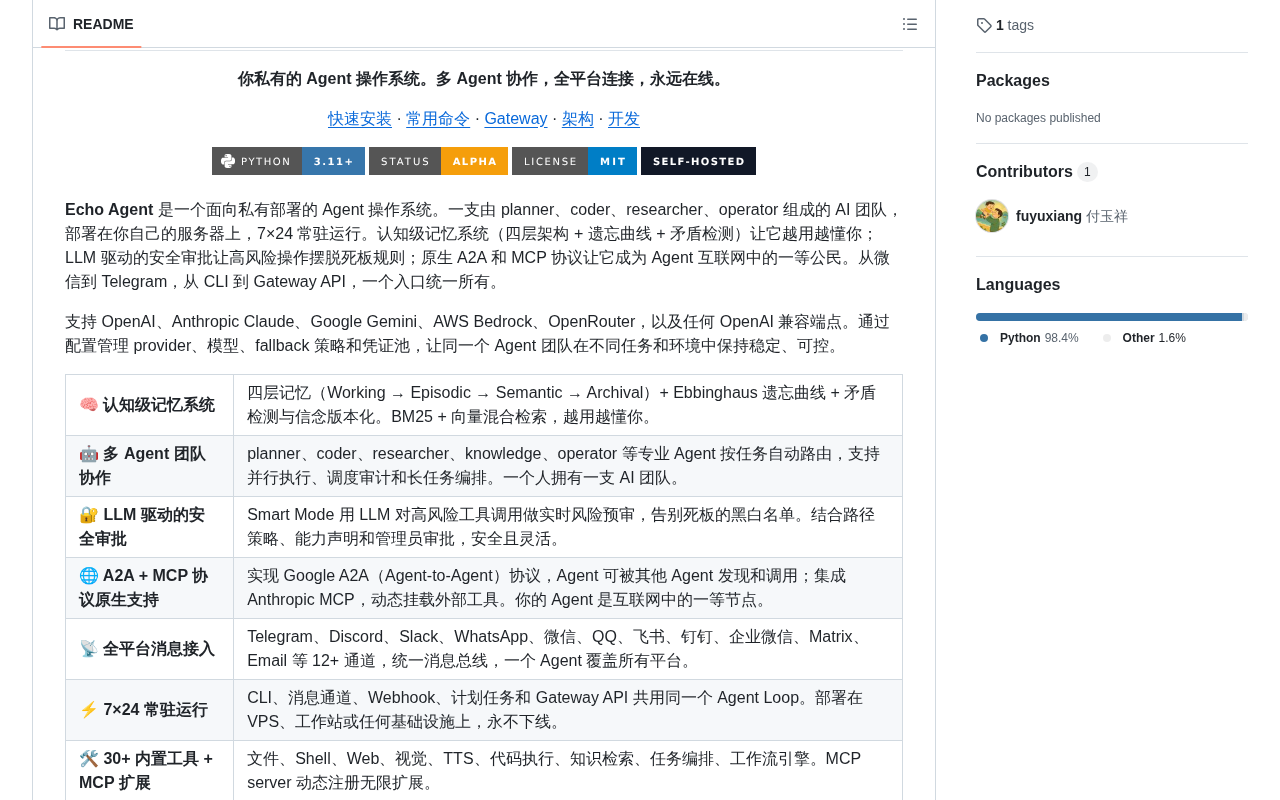Screen dimensions: 1280x800
Task: Click the robot emoji in Agent team row
Action: [89, 454]
